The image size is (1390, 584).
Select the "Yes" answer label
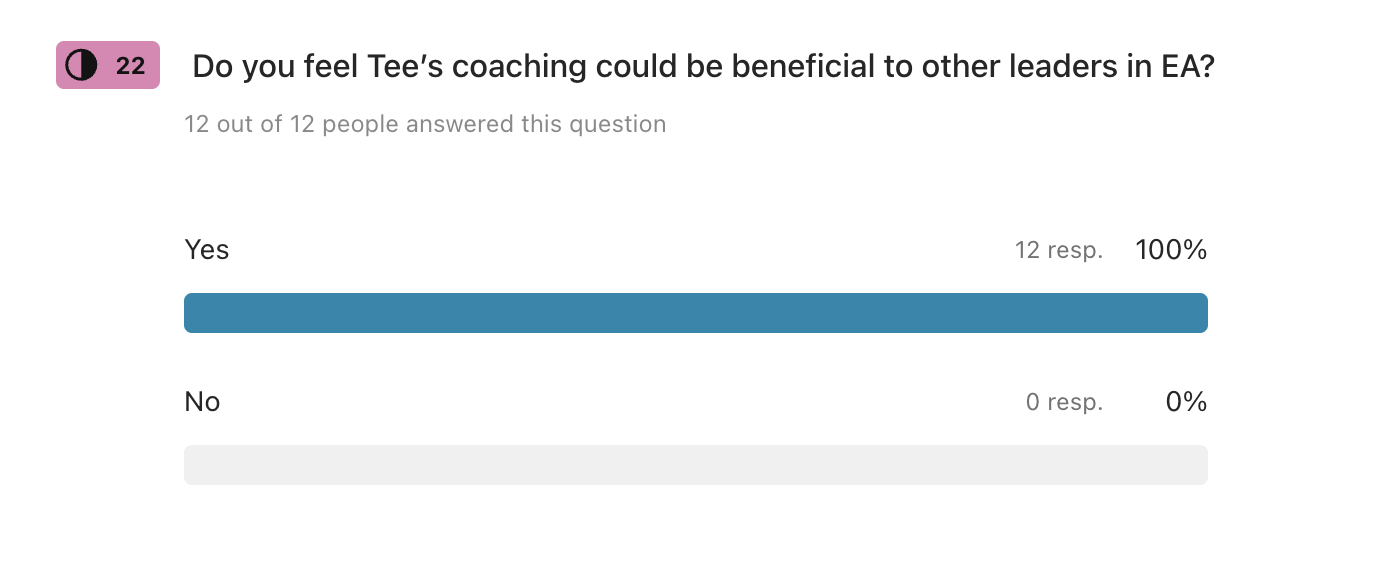pos(207,250)
